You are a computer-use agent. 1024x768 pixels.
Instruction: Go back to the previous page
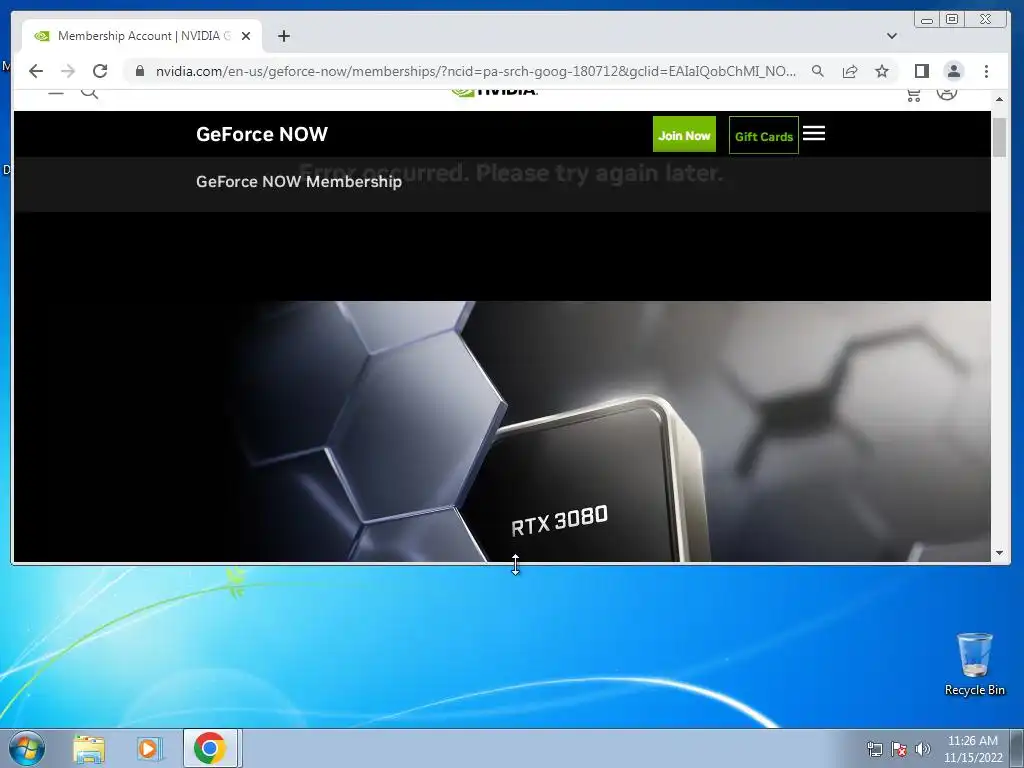pyautogui.click(x=36, y=71)
